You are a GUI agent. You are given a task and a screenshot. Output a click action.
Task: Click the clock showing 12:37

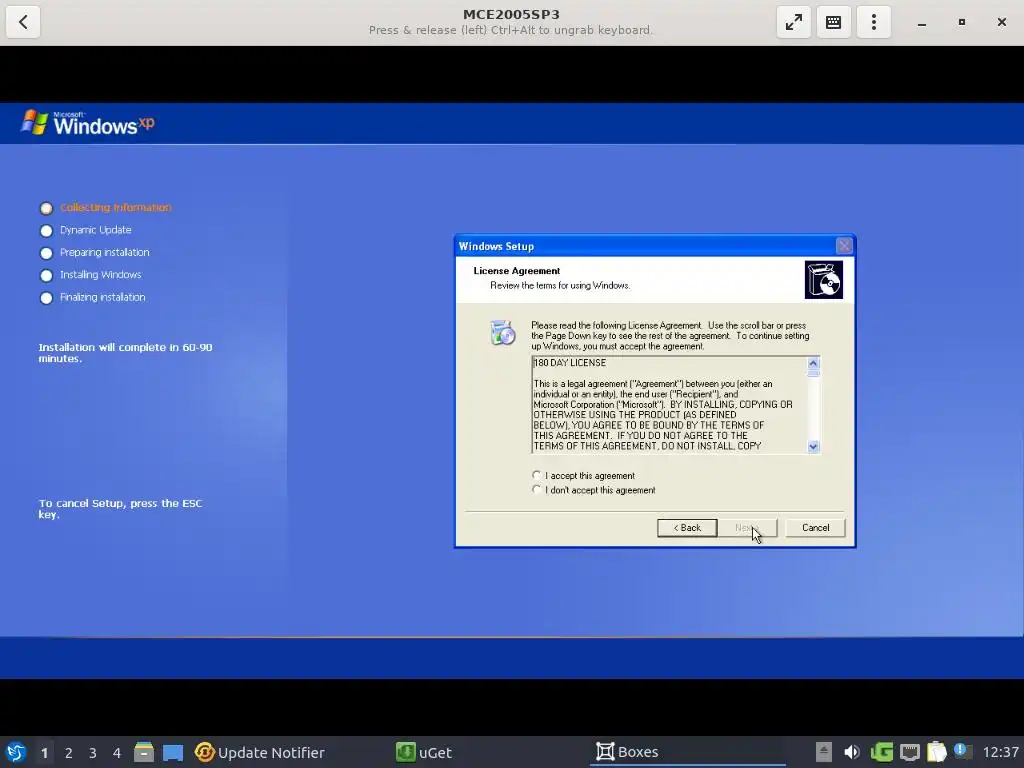coord(1000,752)
